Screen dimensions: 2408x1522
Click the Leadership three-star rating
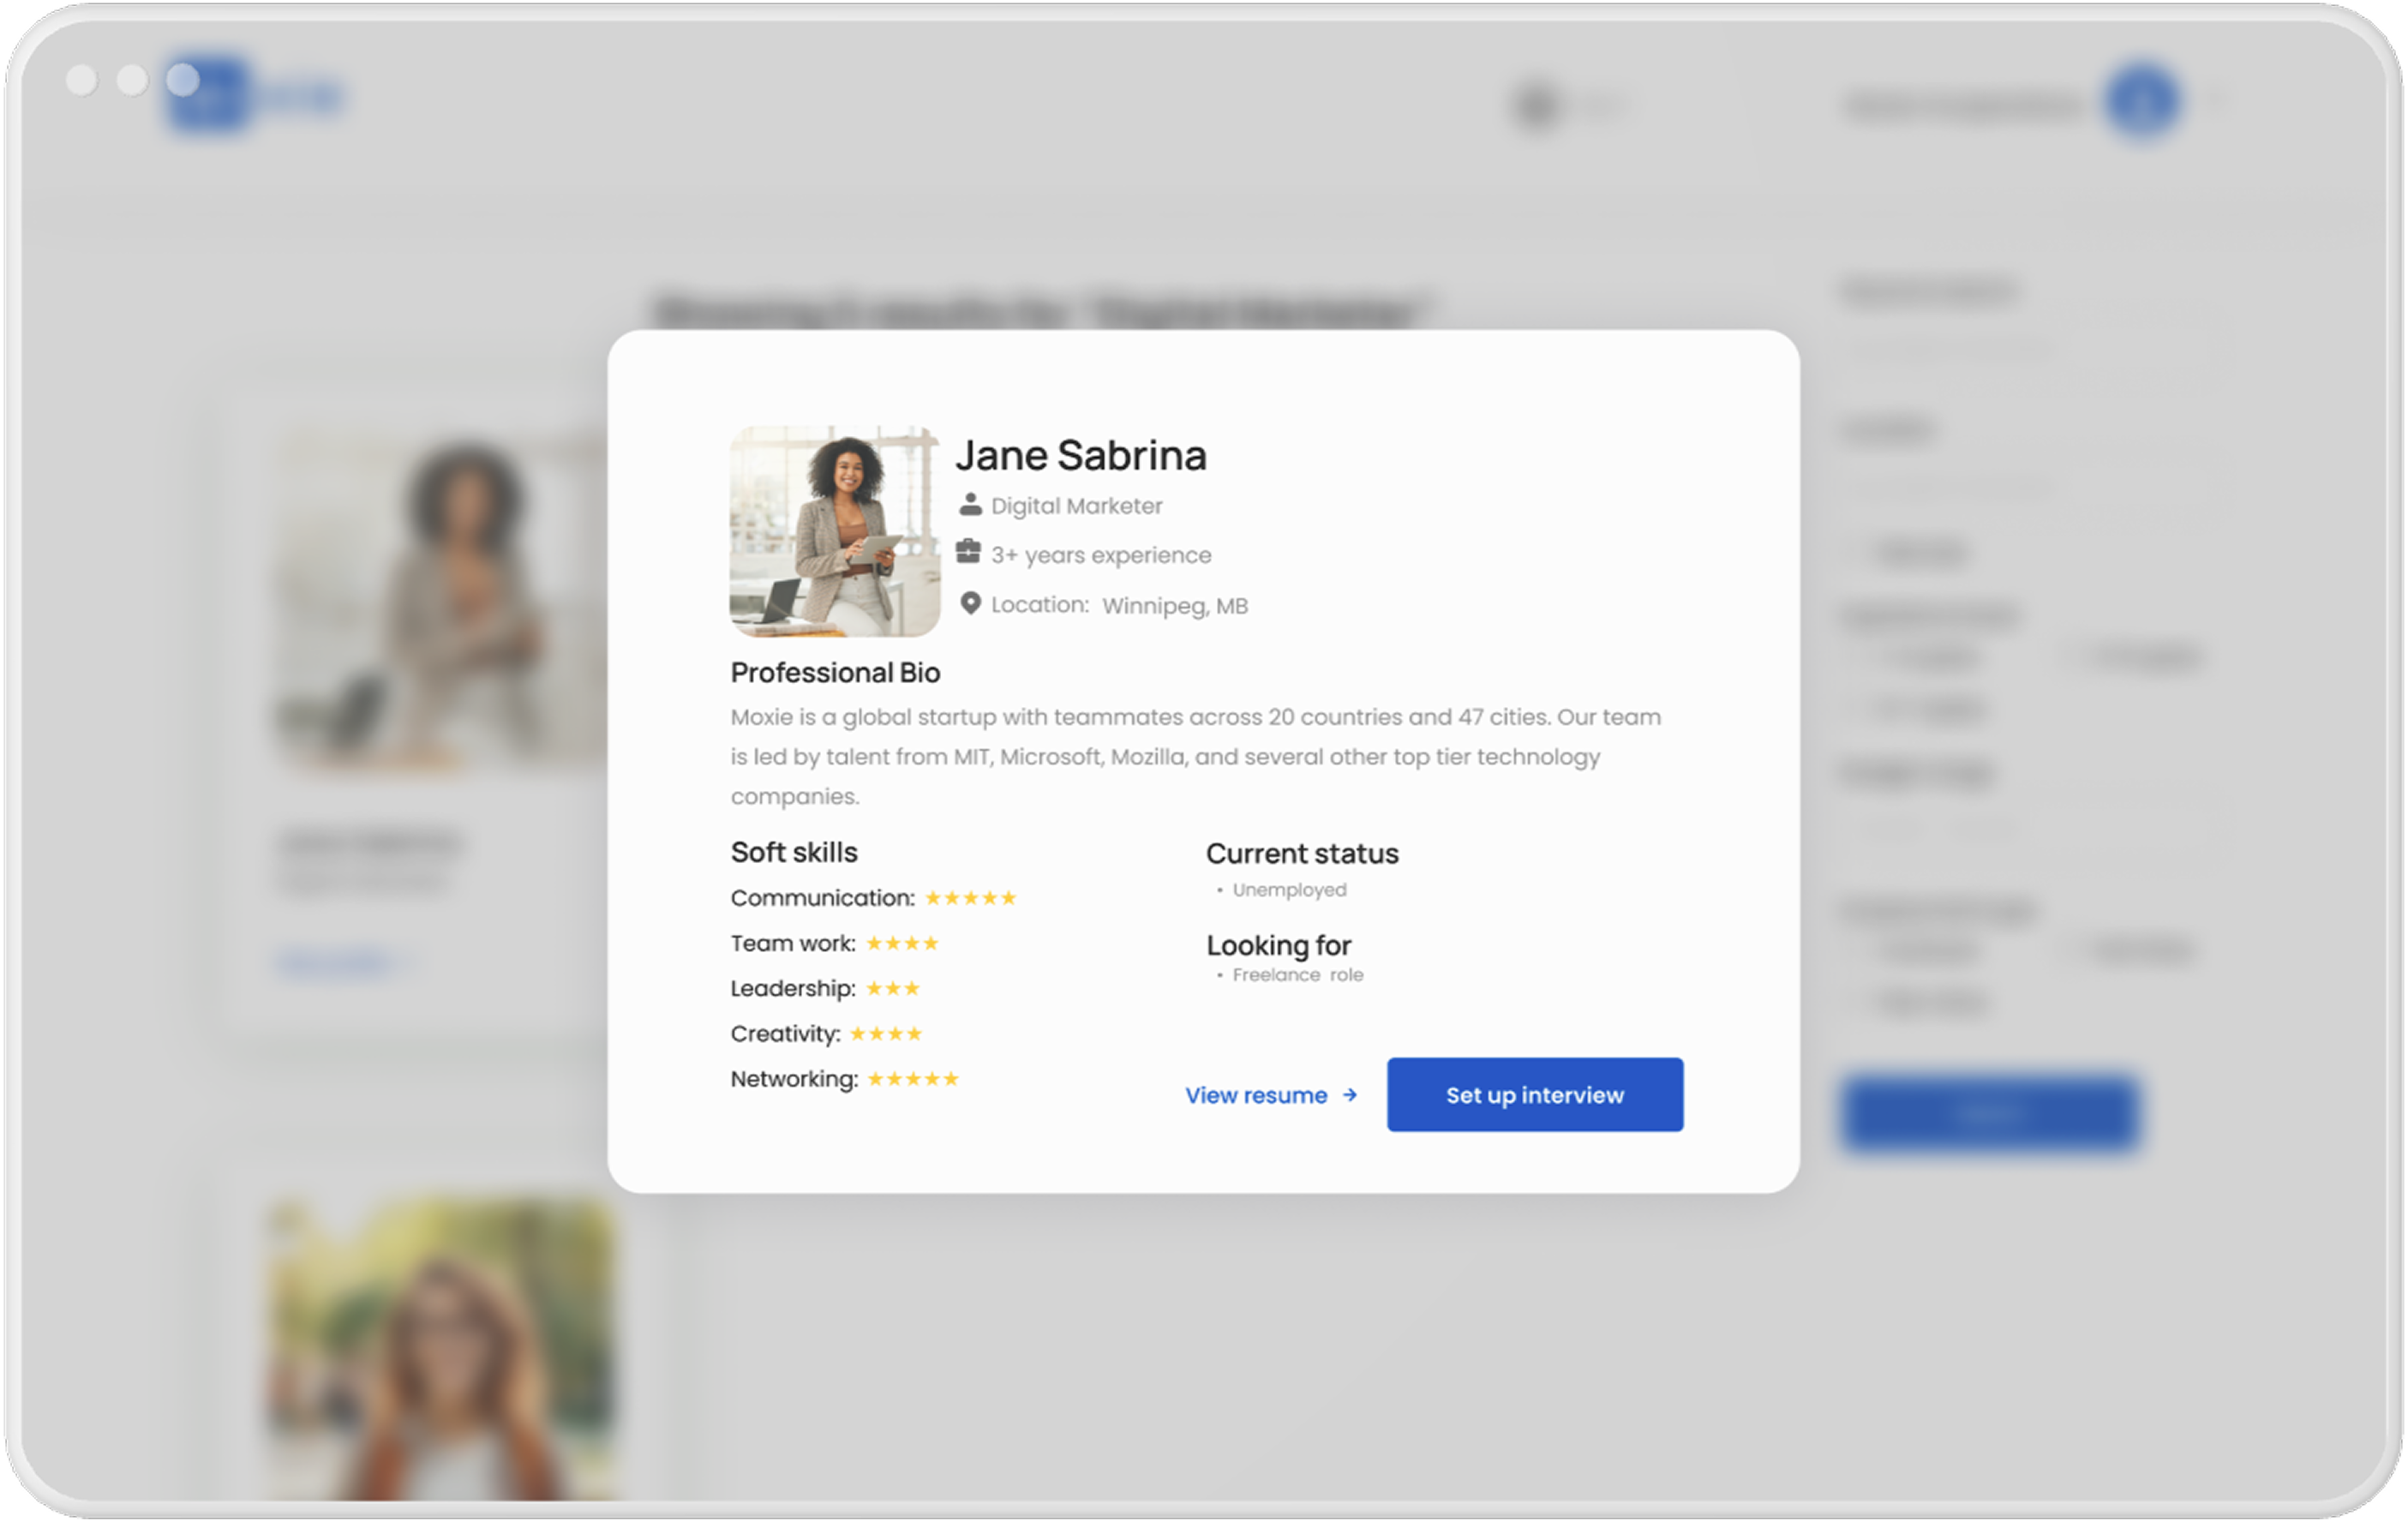pos(892,989)
